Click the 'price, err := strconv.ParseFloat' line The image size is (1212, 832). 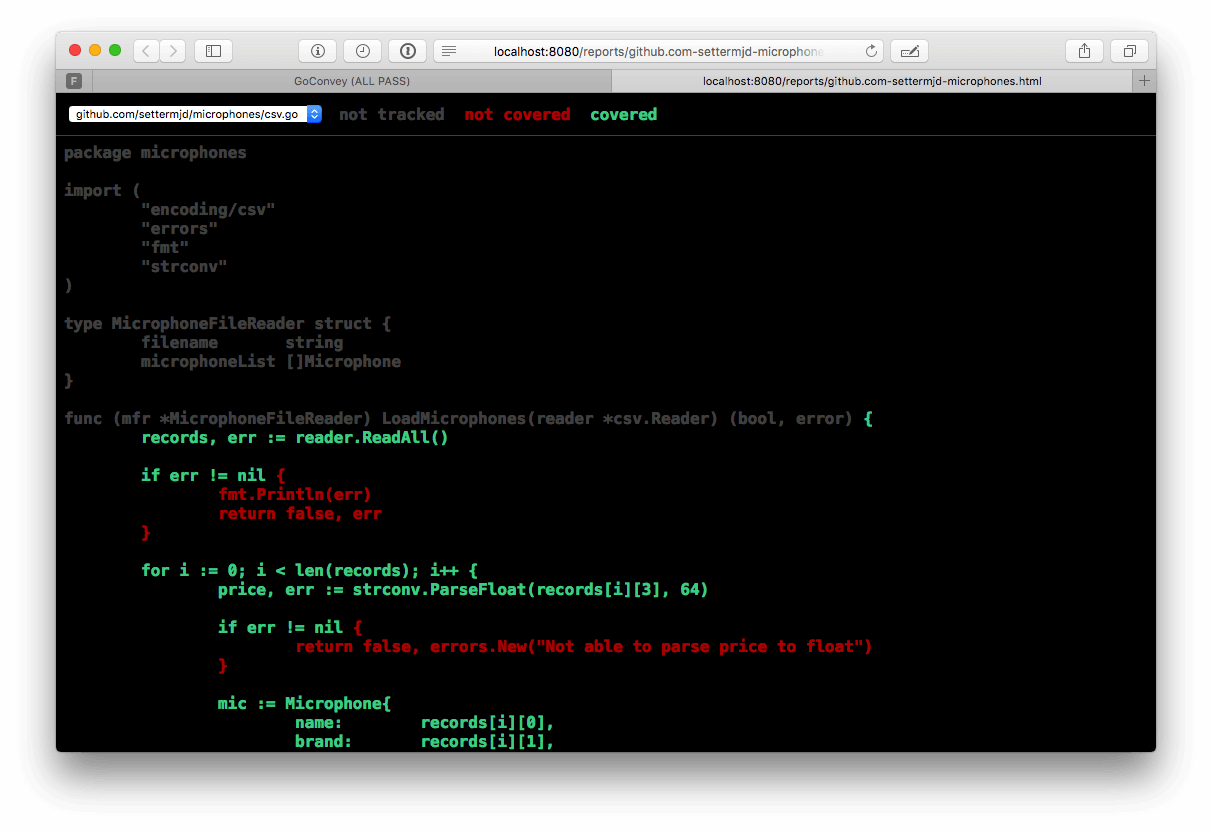[463, 590]
